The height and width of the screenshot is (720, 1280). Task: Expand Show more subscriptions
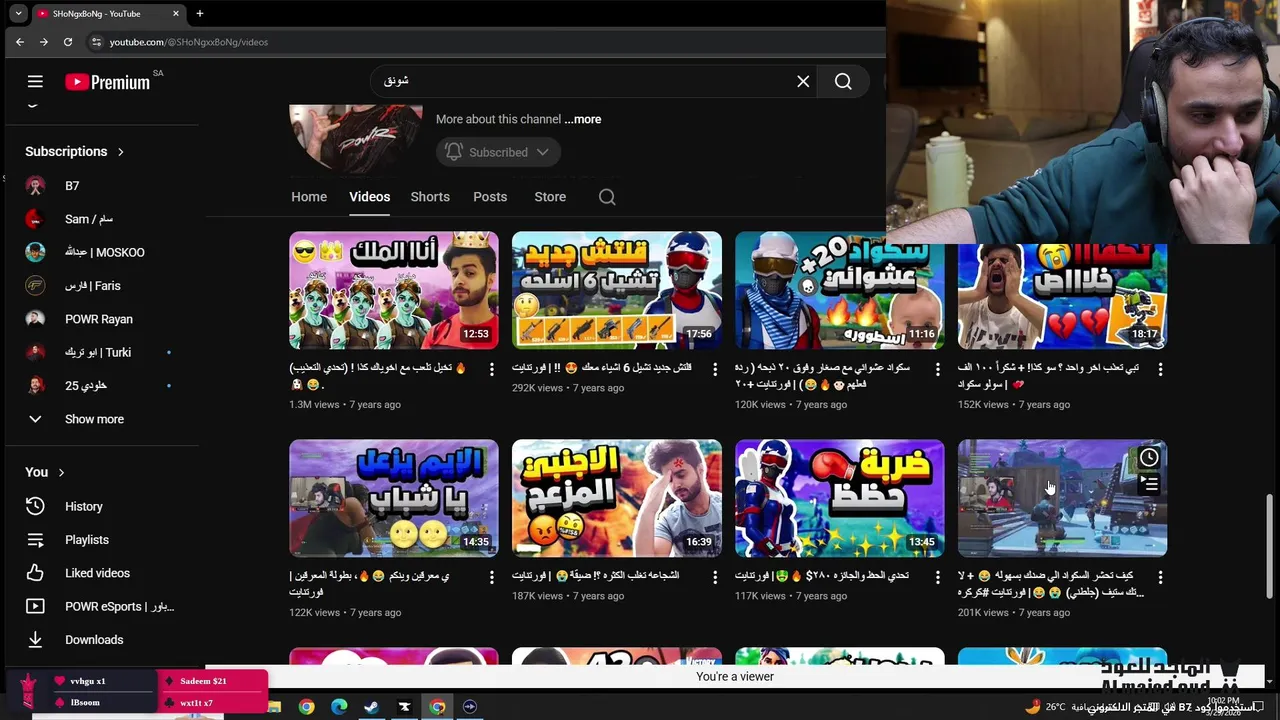94,419
